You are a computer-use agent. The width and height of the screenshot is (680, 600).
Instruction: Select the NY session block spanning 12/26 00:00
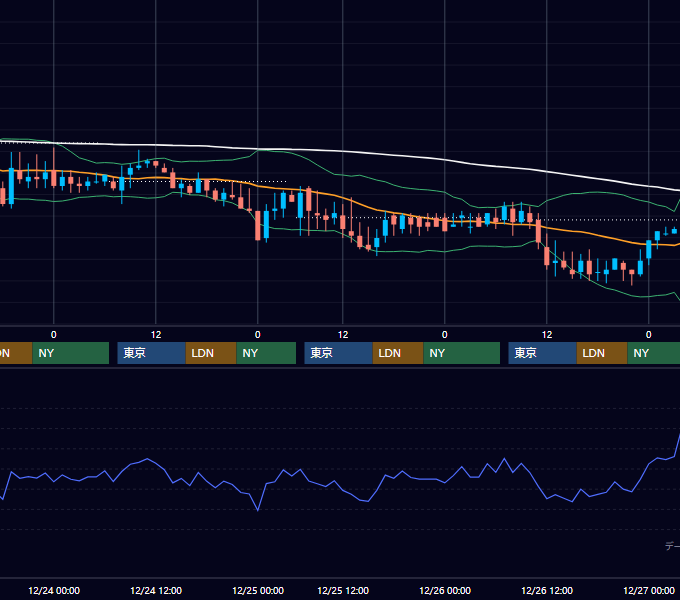(x=462, y=353)
